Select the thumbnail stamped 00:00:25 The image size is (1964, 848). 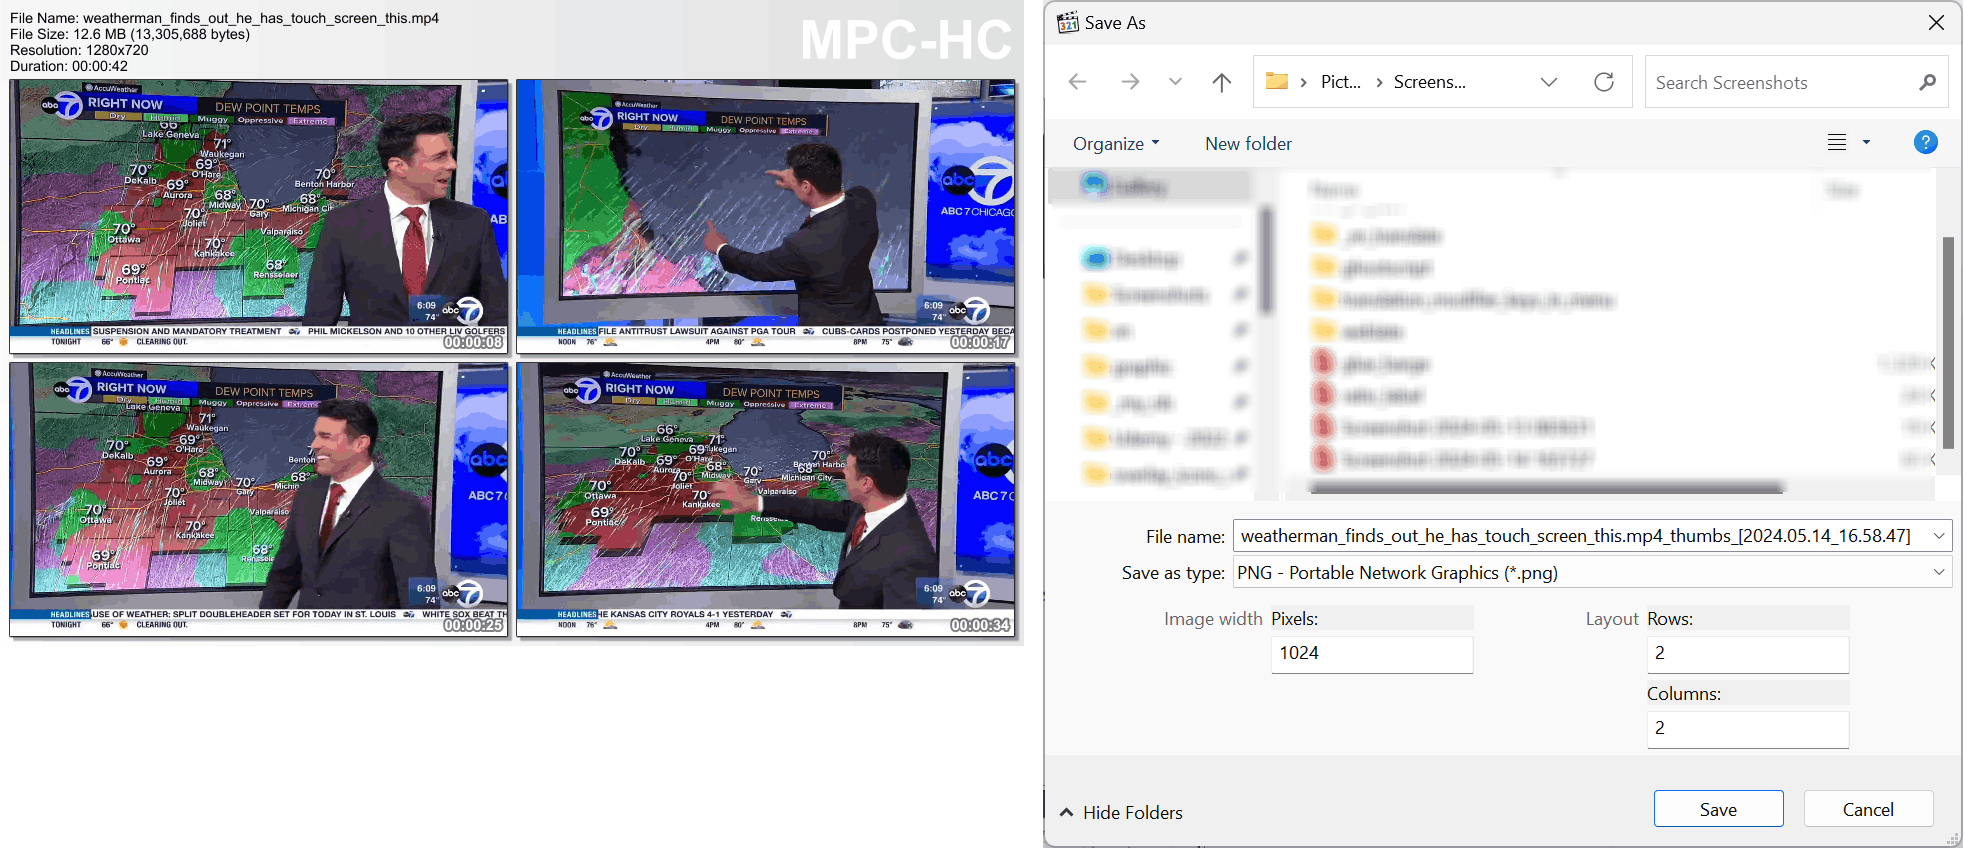pyautogui.click(x=259, y=500)
